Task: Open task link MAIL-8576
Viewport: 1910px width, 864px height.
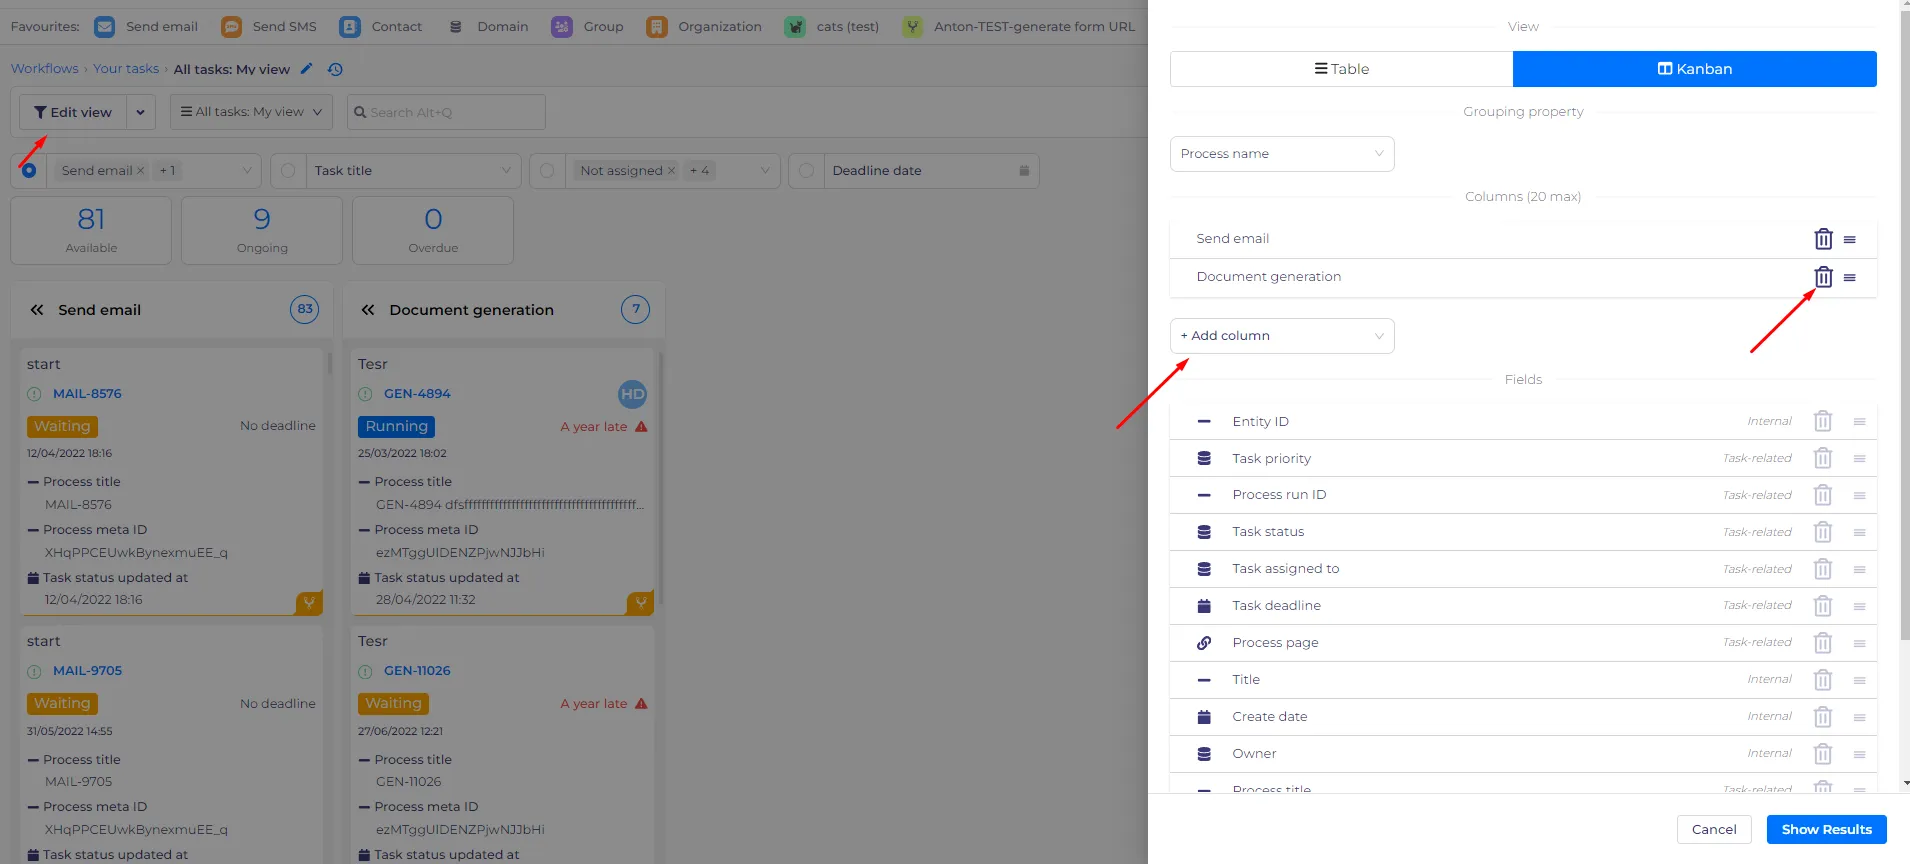Action: coord(87,394)
